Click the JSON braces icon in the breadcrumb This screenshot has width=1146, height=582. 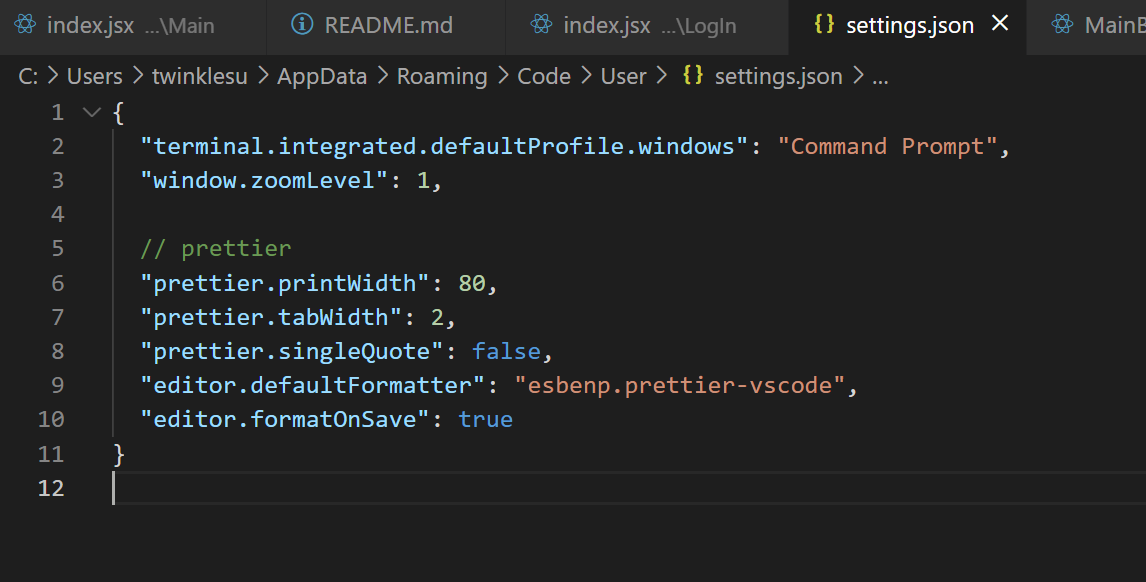(693, 75)
